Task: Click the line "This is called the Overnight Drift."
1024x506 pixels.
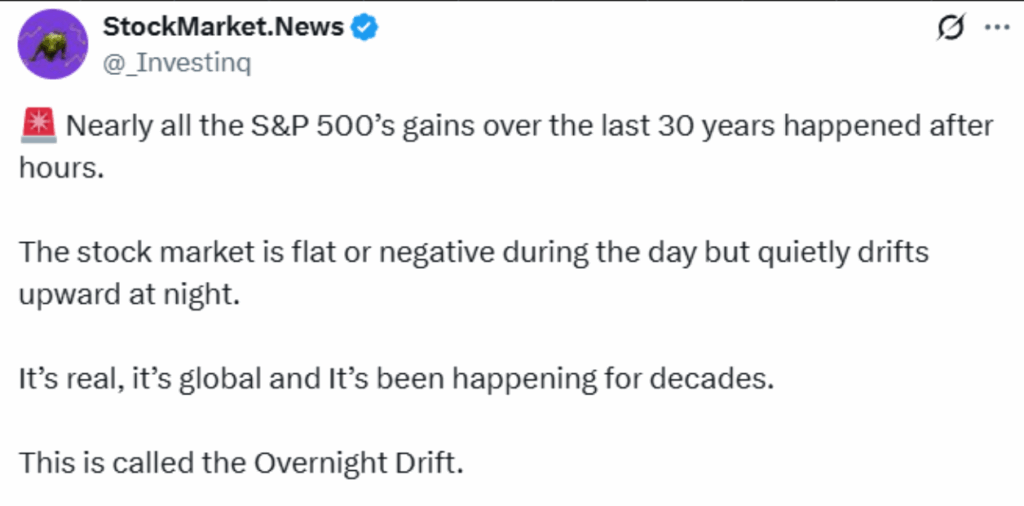Action: point(242,462)
